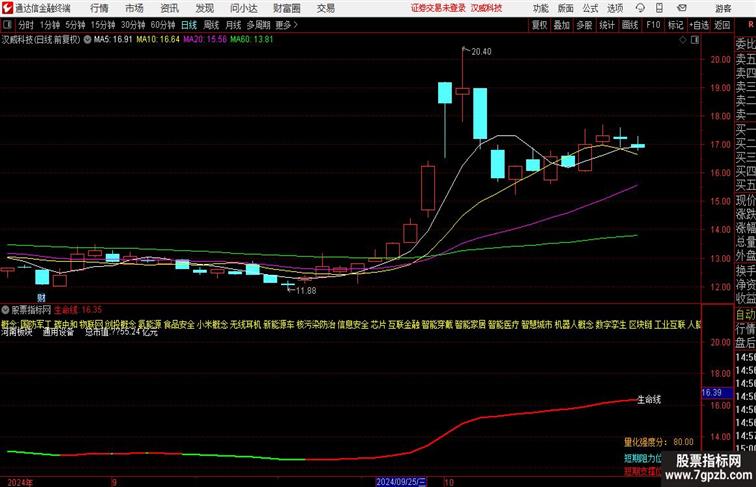Viewport: 756px width, 487px height.
Task: Expand the 更多 periods chevron
Action: click(287, 25)
